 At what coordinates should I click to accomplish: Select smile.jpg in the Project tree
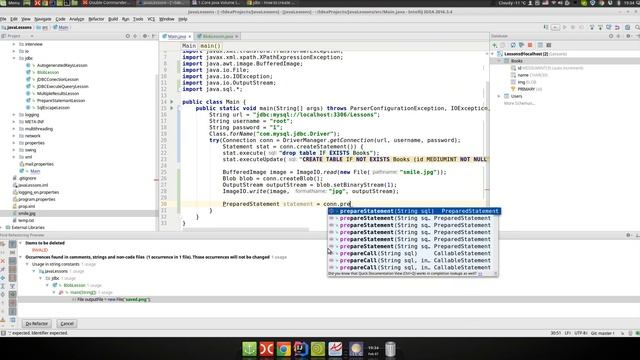(x=27, y=213)
